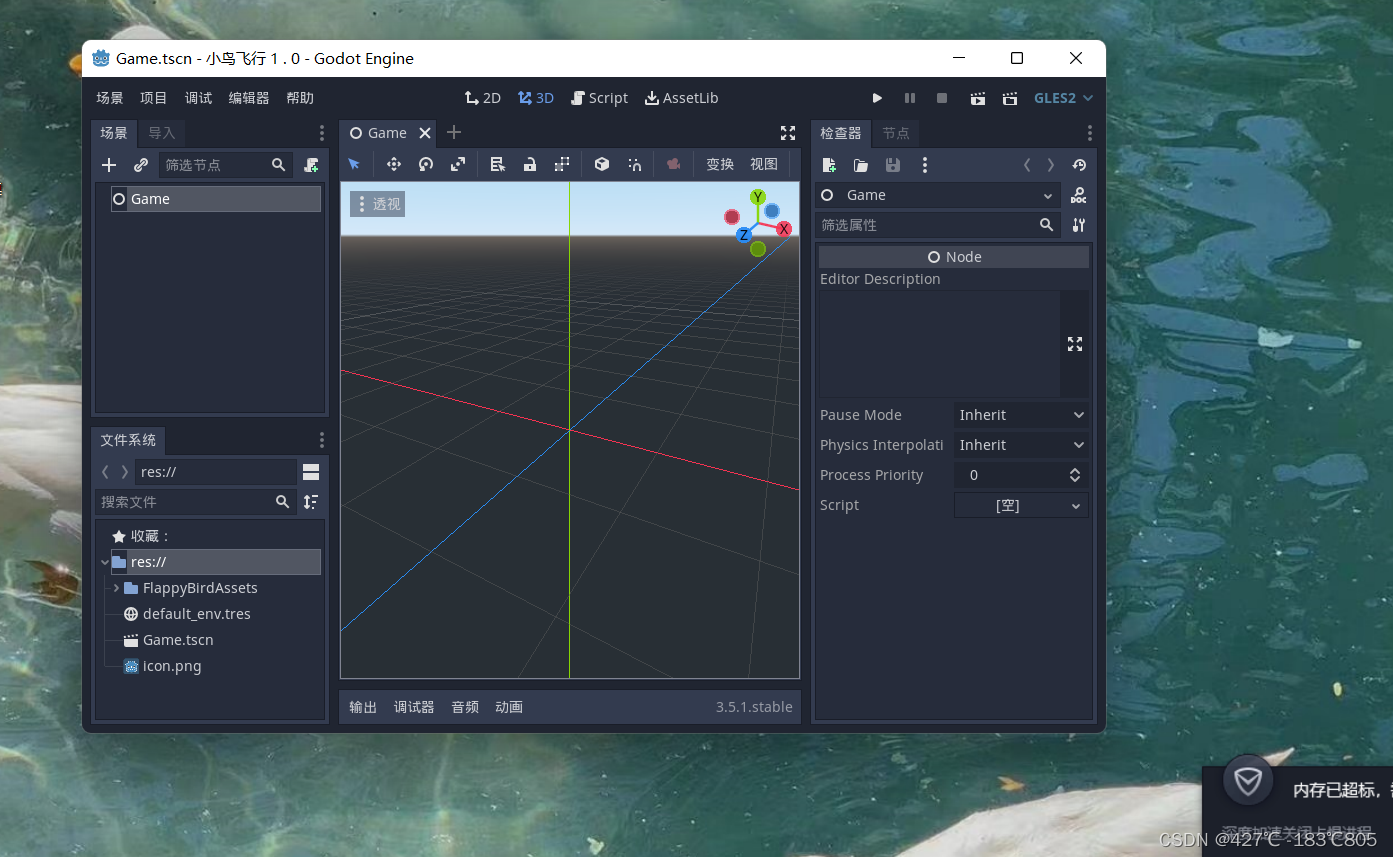Go back in filesystem path history
1393x857 pixels.
105,471
